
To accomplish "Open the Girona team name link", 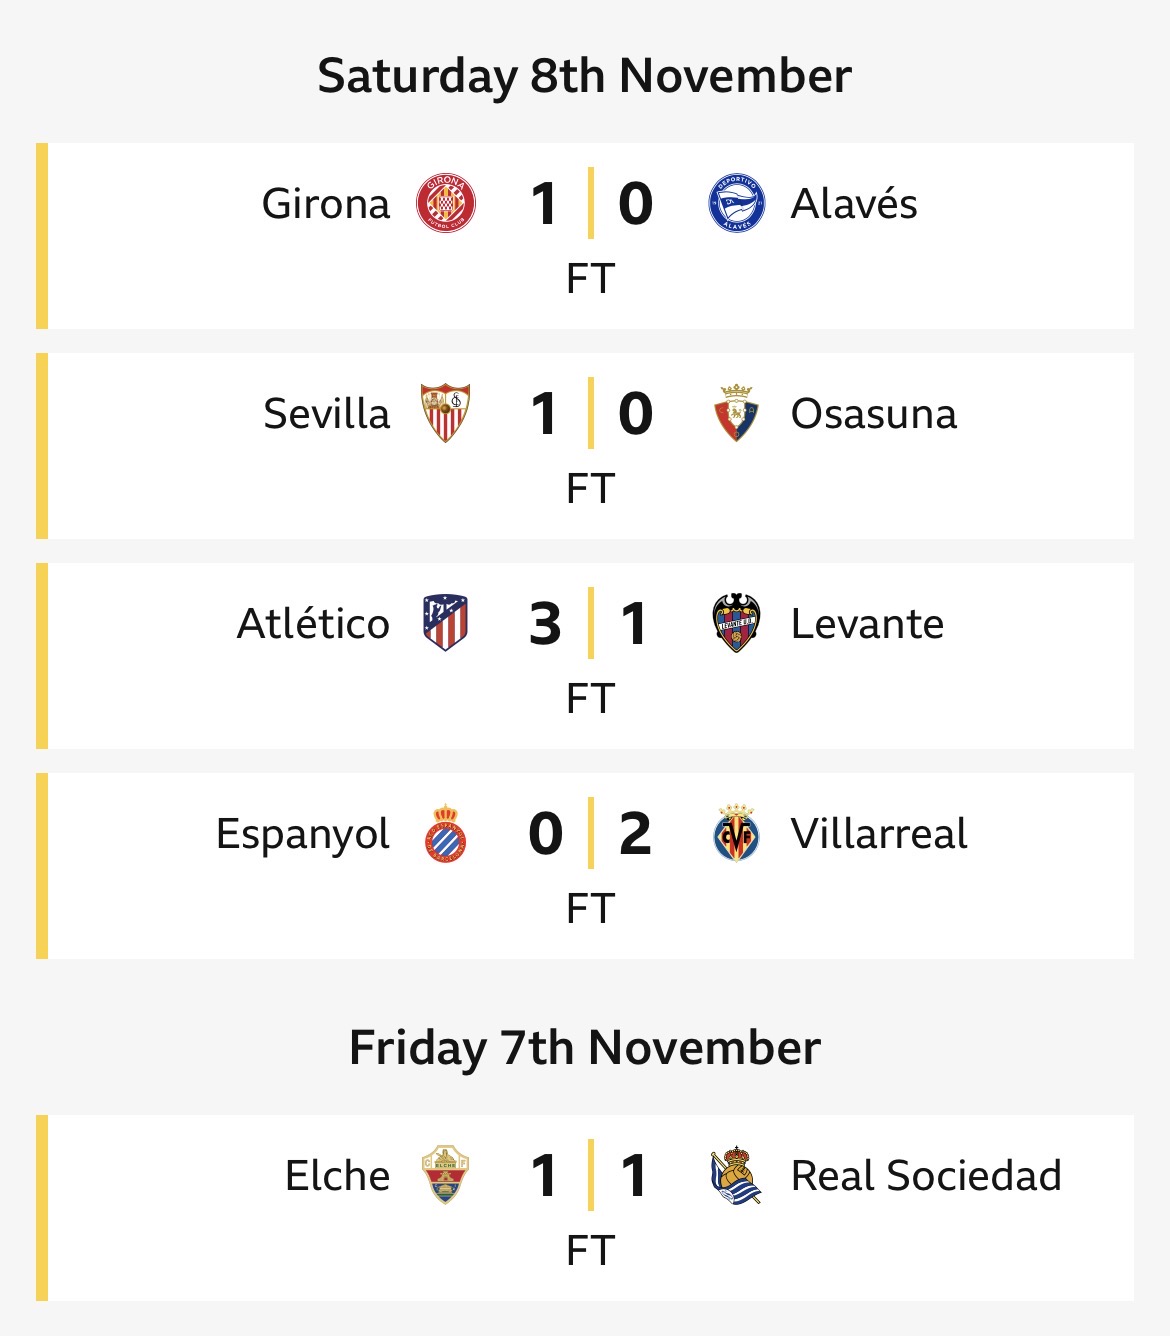I will 326,204.
